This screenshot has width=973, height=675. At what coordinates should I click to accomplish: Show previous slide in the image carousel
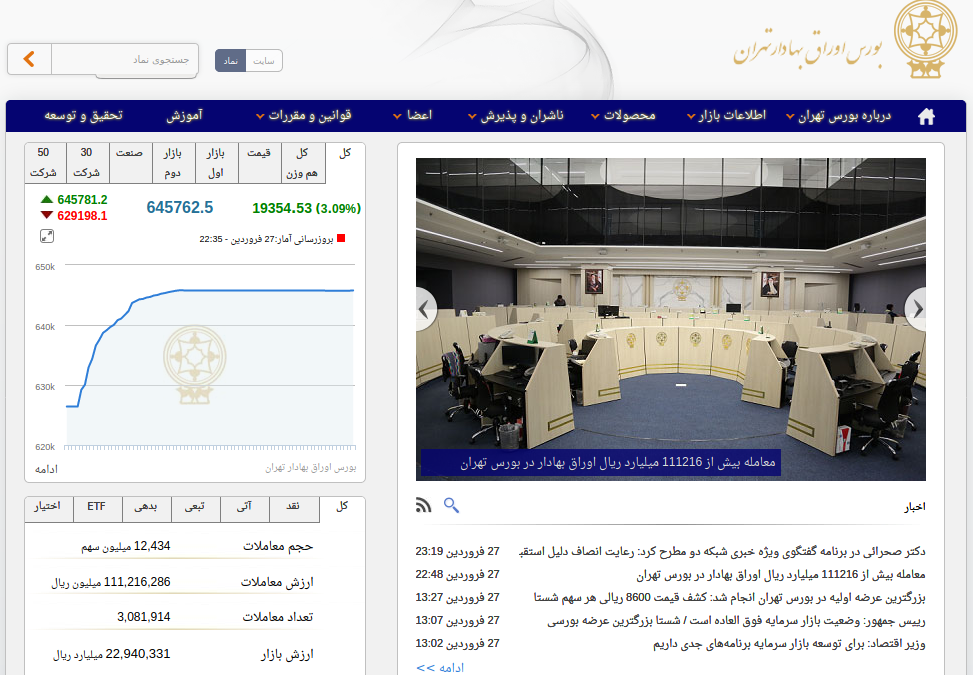click(426, 308)
